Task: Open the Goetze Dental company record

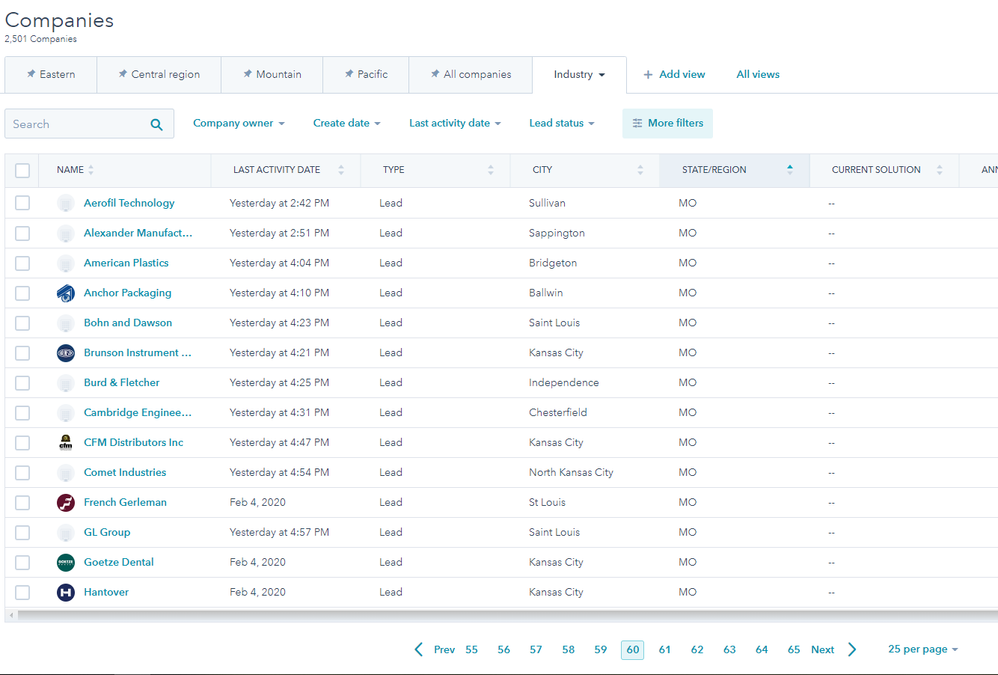Action: (x=119, y=562)
